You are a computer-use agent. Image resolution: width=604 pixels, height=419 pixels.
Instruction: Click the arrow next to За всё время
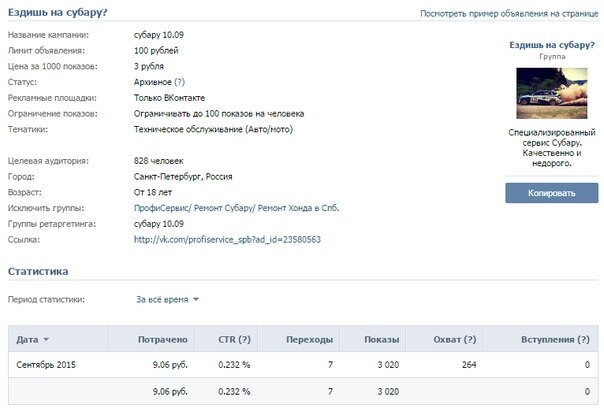pyautogui.click(x=196, y=299)
